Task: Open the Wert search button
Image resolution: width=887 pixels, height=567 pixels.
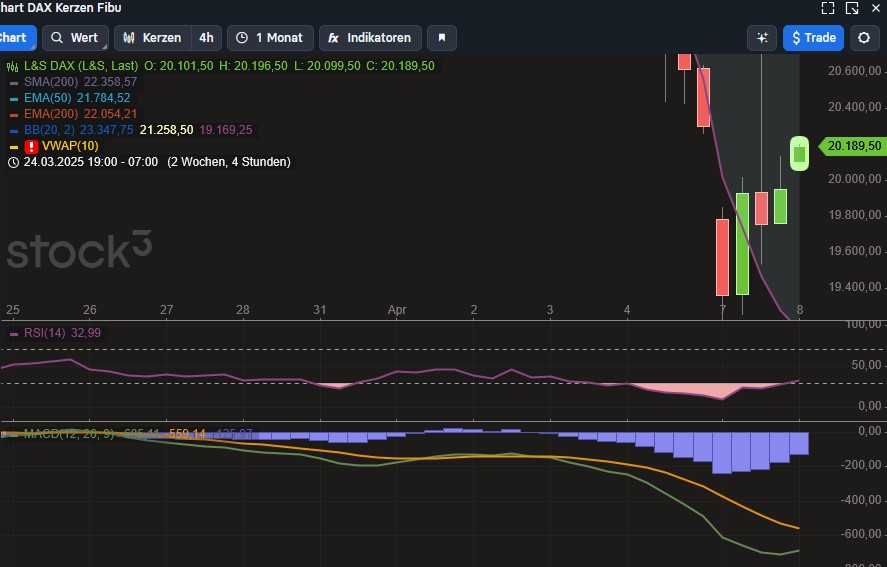Action: coord(75,38)
